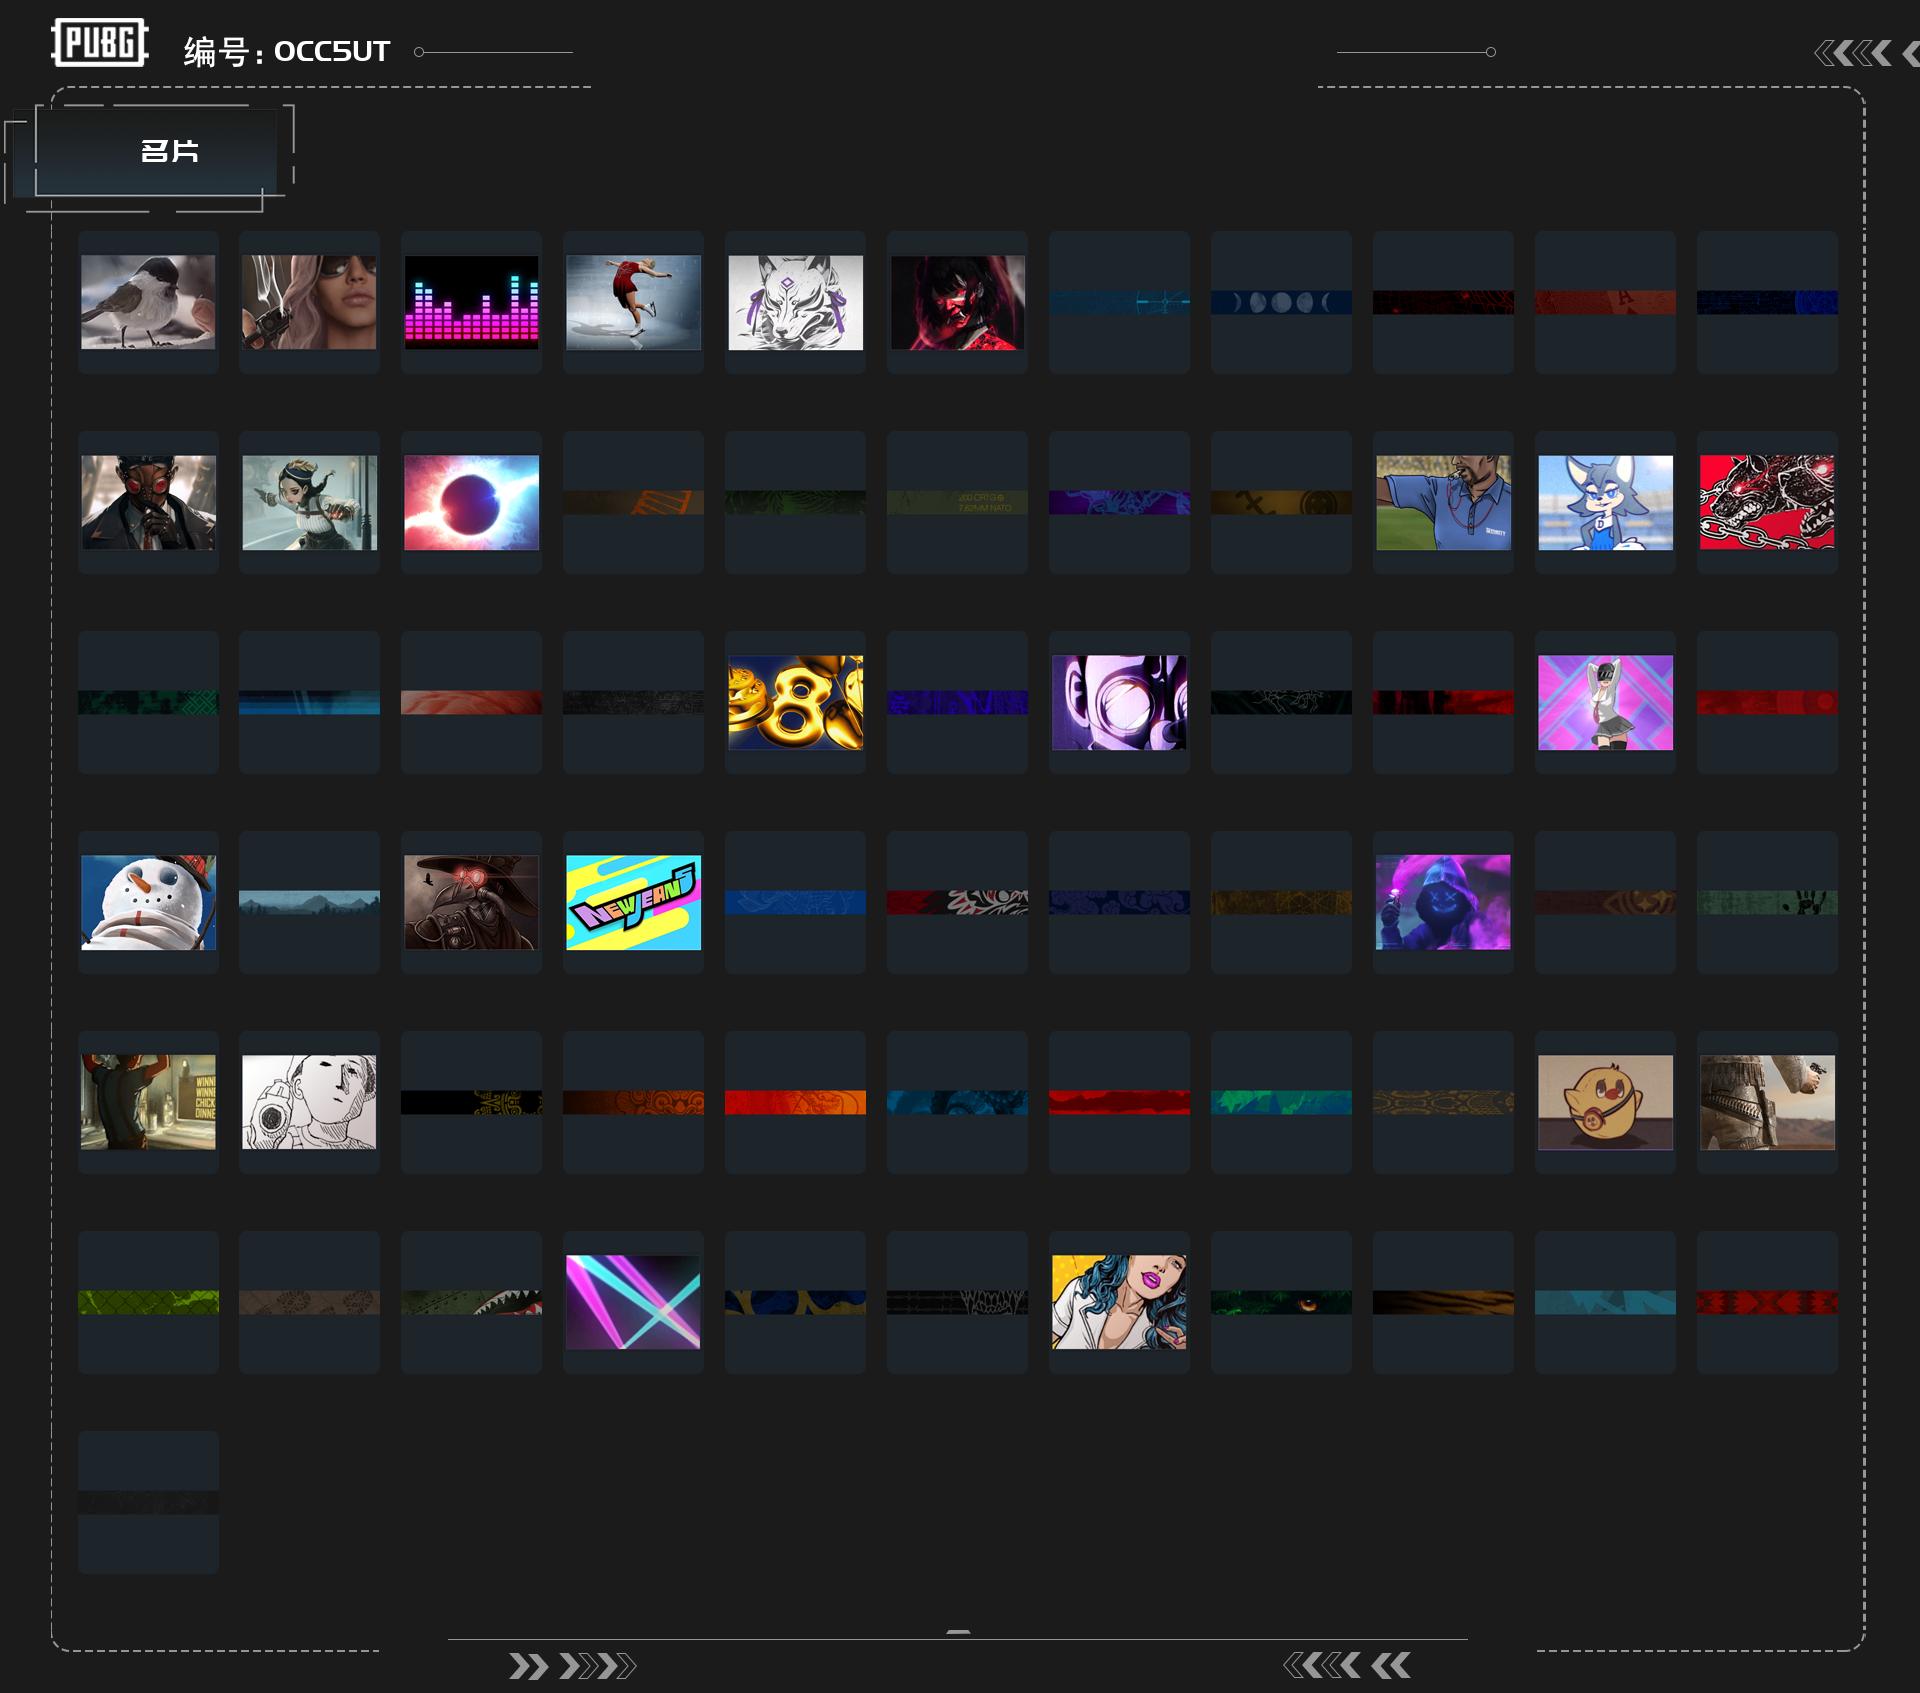Select the red-lit dark-haired woman card

[x=958, y=302]
